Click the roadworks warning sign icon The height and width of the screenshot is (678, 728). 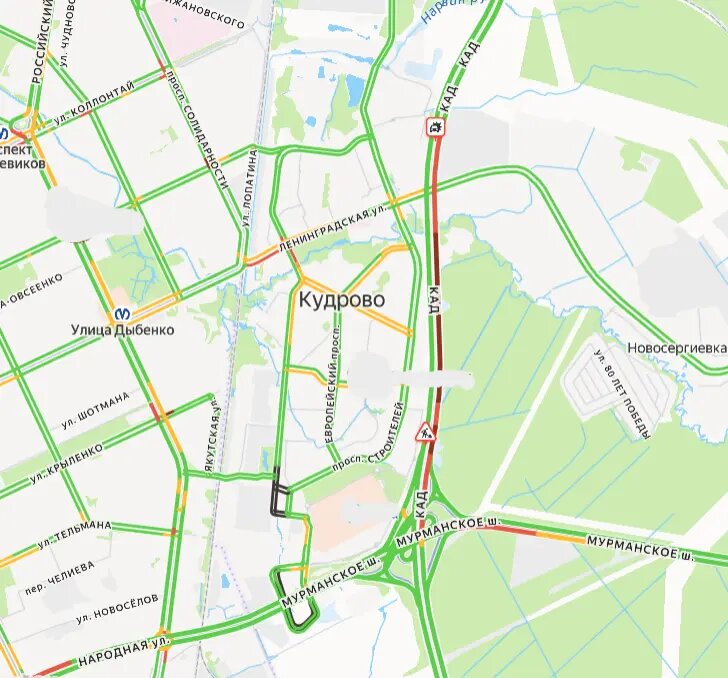[x=425, y=432]
